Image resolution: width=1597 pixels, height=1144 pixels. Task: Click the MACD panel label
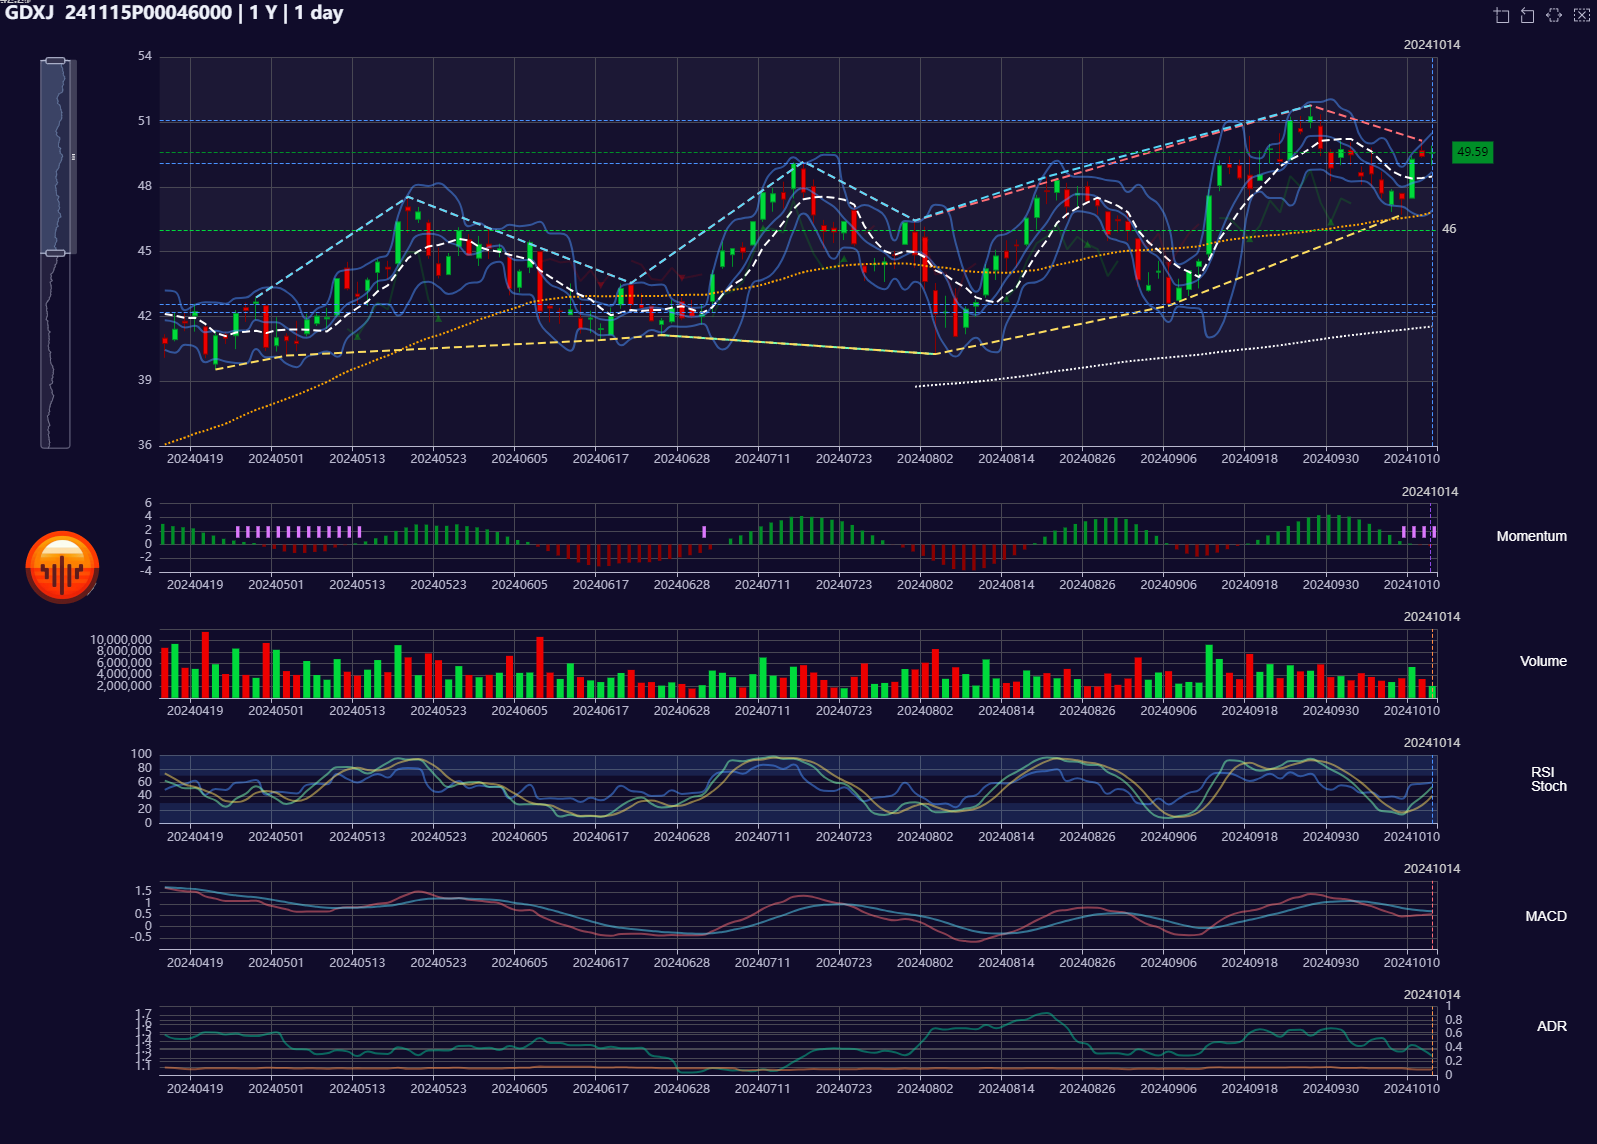tap(1545, 916)
